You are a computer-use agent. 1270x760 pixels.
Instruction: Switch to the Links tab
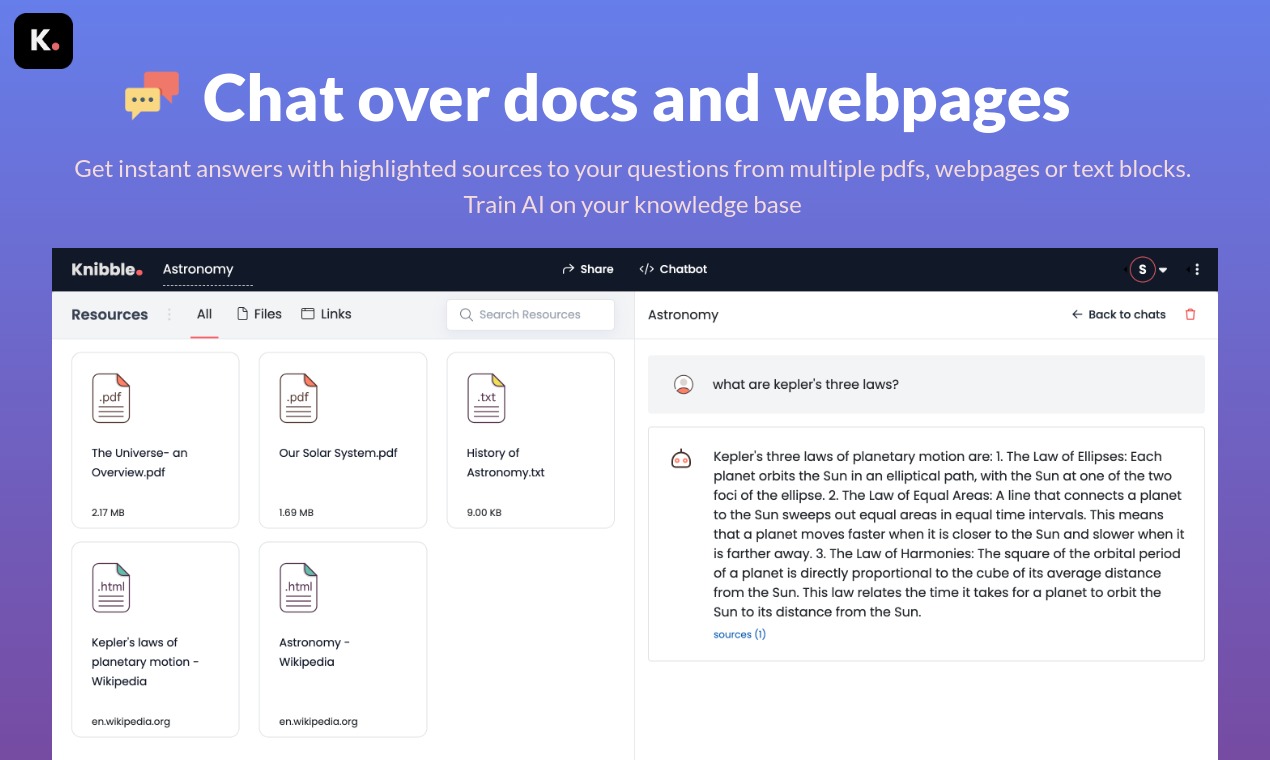click(327, 313)
